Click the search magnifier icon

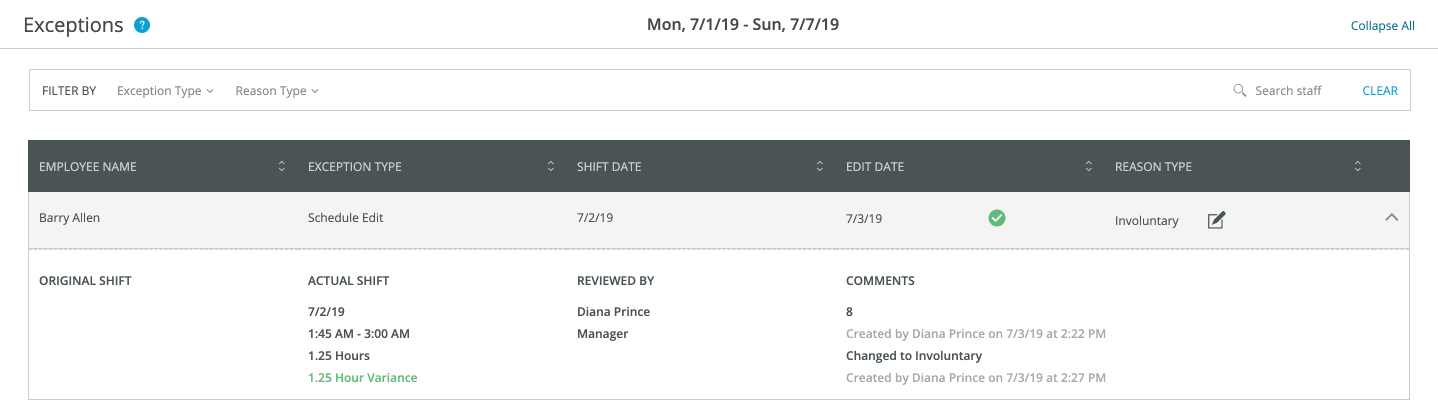coord(1240,90)
